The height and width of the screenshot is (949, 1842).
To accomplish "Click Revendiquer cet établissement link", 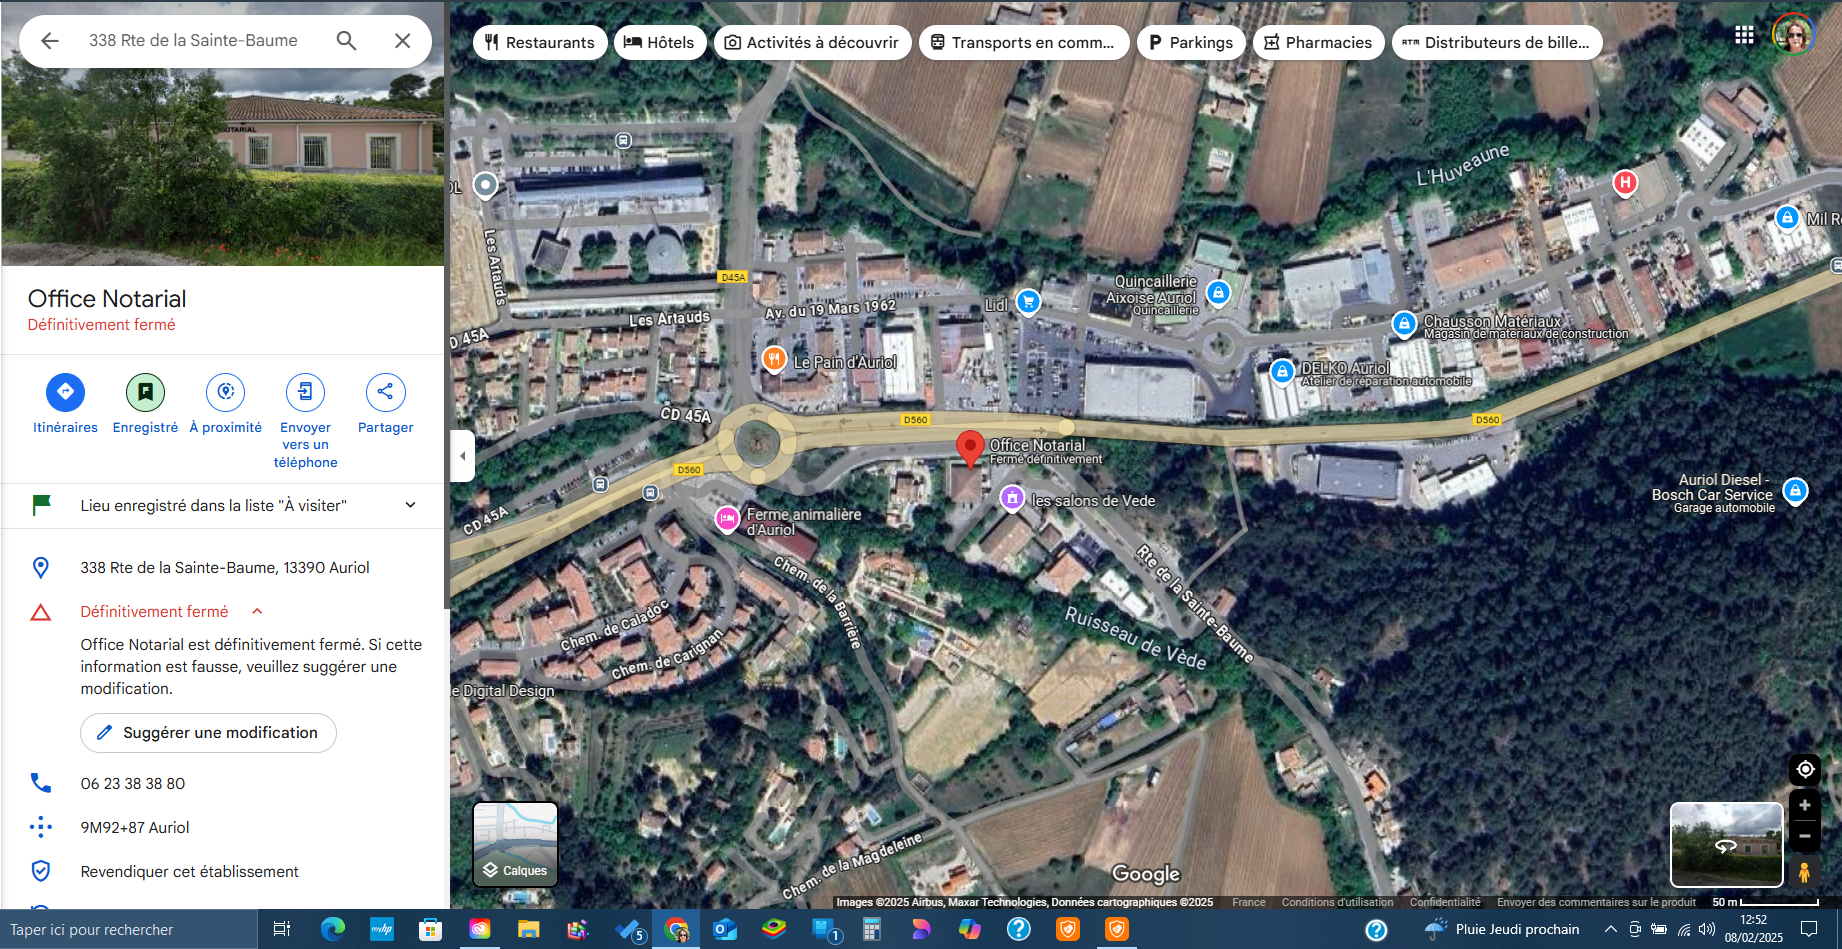I will 189,871.
